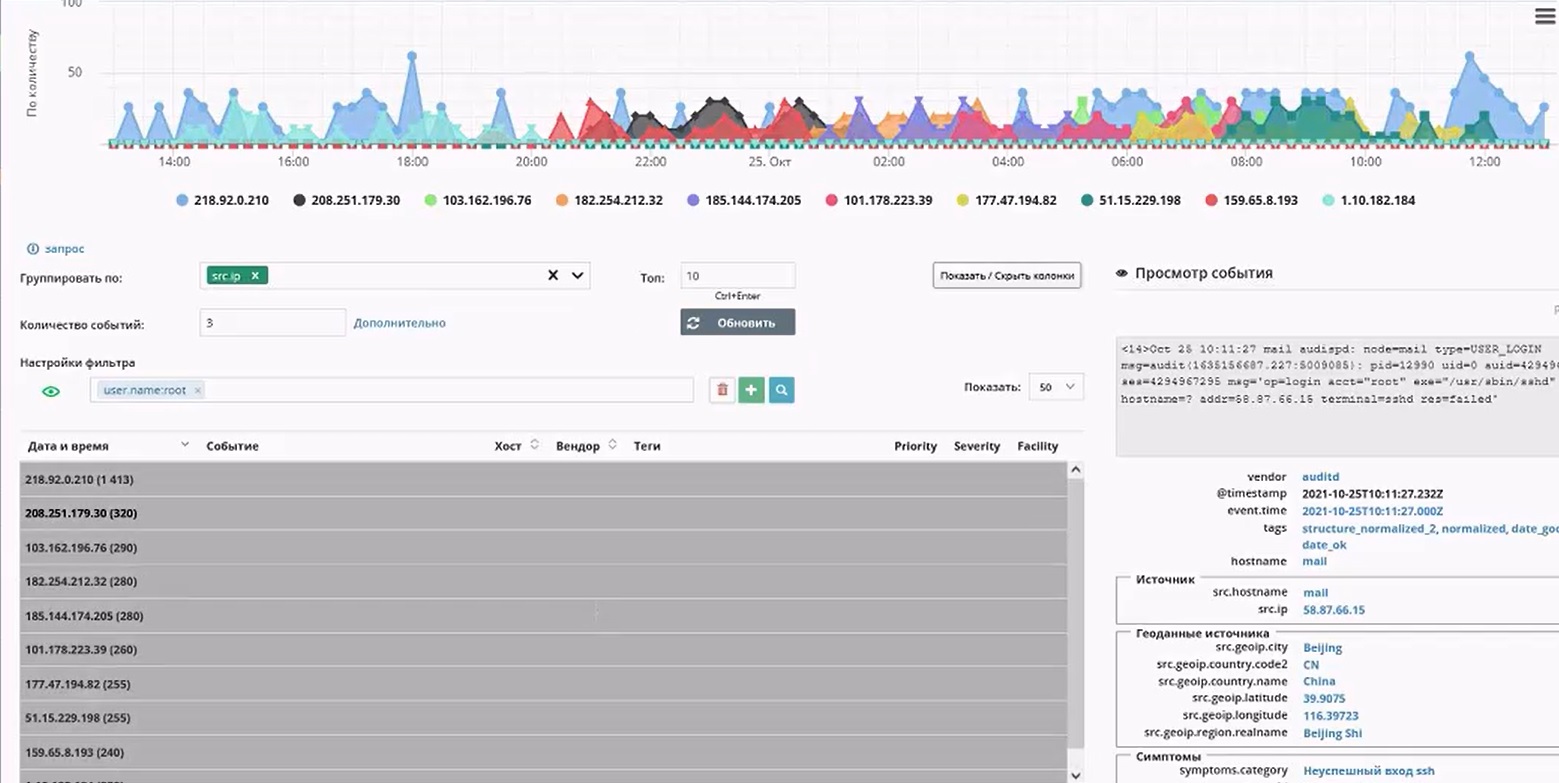Open the chart hamburger menu
Image resolution: width=1559 pixels, height=783 pixels.
coord(1545,16)
